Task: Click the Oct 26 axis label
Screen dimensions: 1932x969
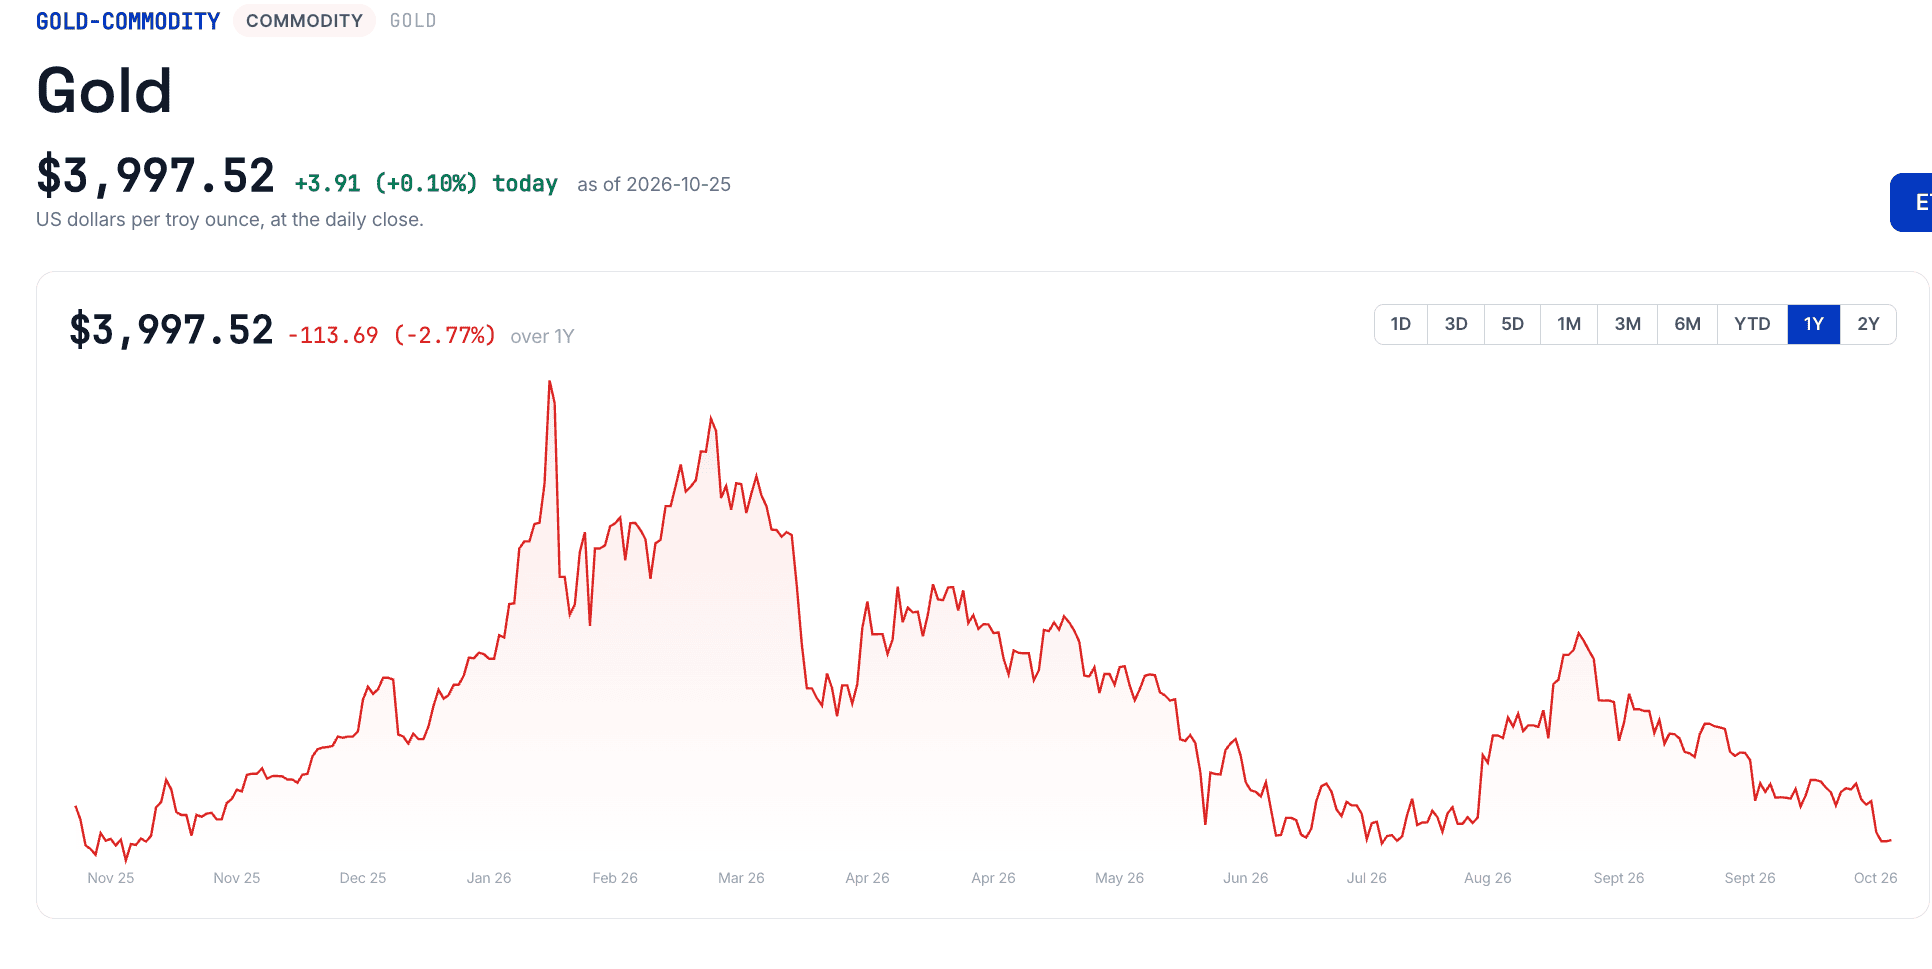Action: (1875, 878)
